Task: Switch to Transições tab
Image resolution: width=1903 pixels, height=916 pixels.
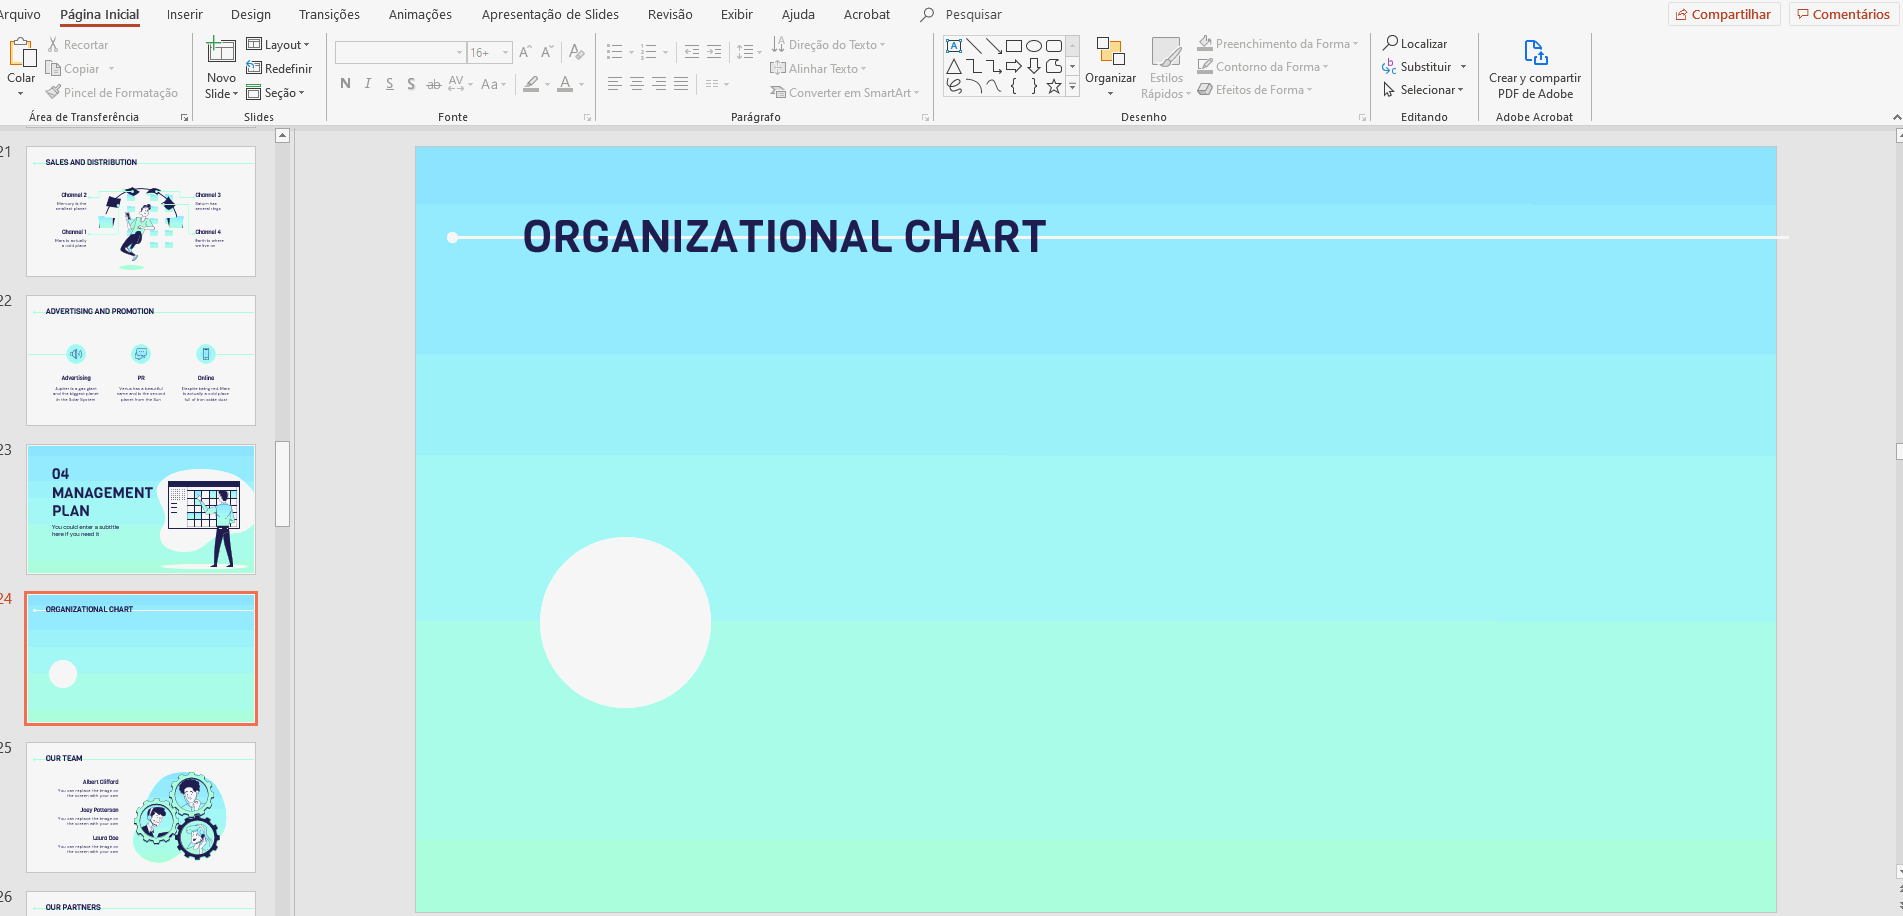Action: 329,14
